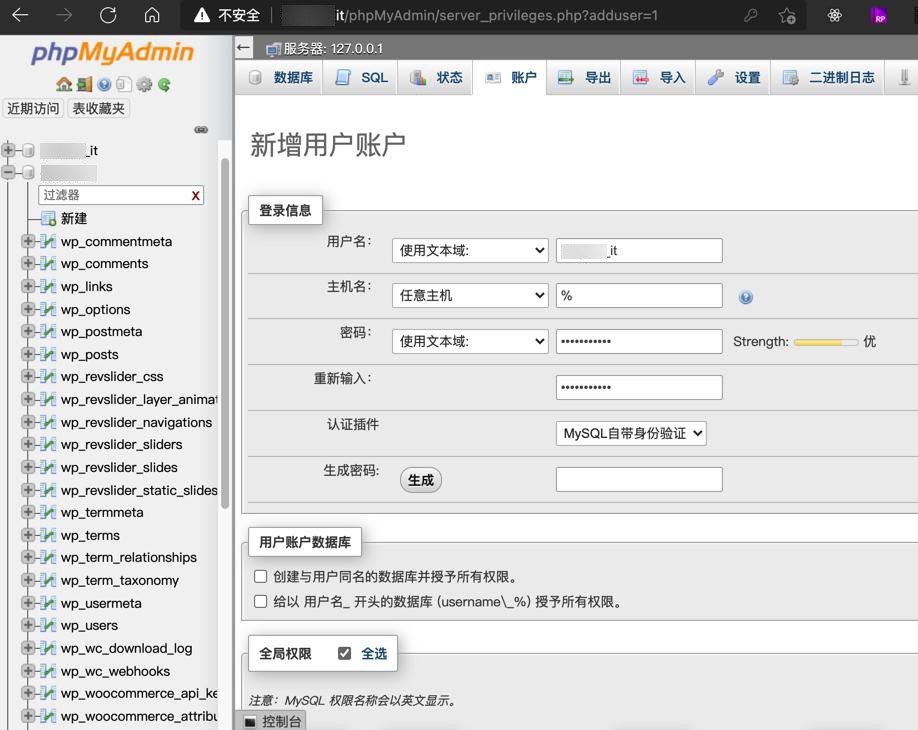
Task: Click the 全选 check all link
Action: 374,653
